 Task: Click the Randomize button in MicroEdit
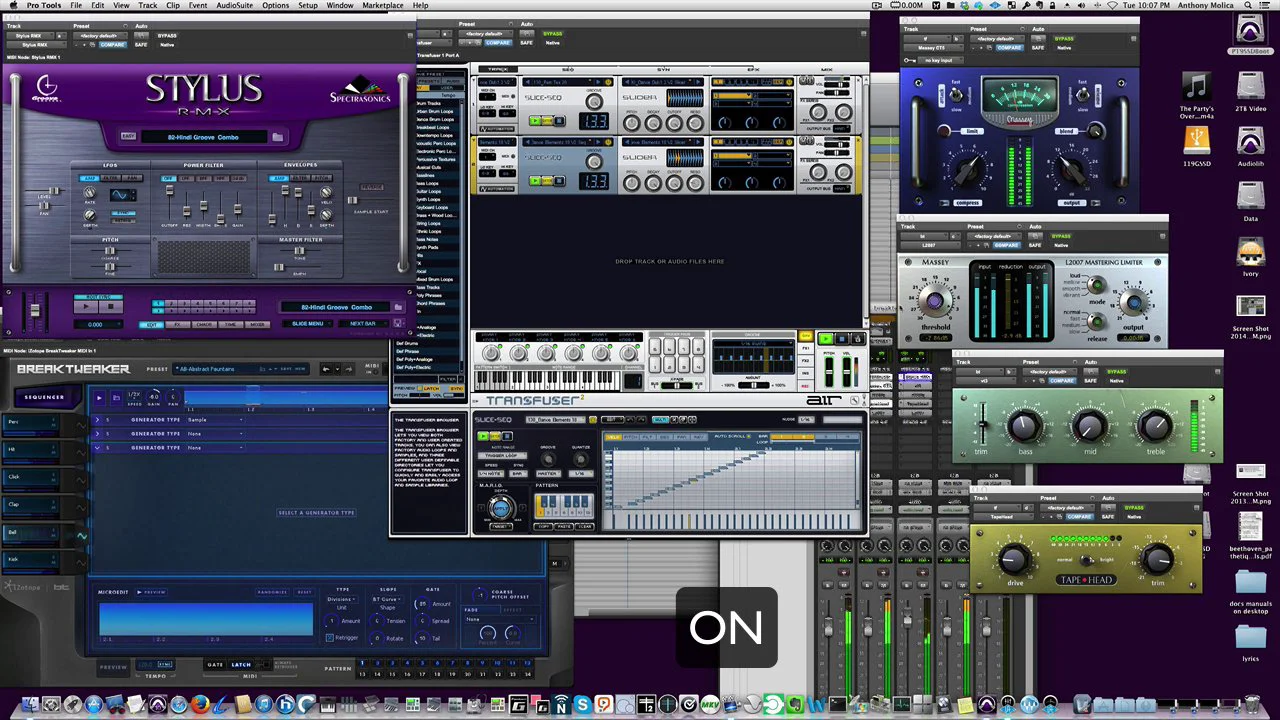272,592
